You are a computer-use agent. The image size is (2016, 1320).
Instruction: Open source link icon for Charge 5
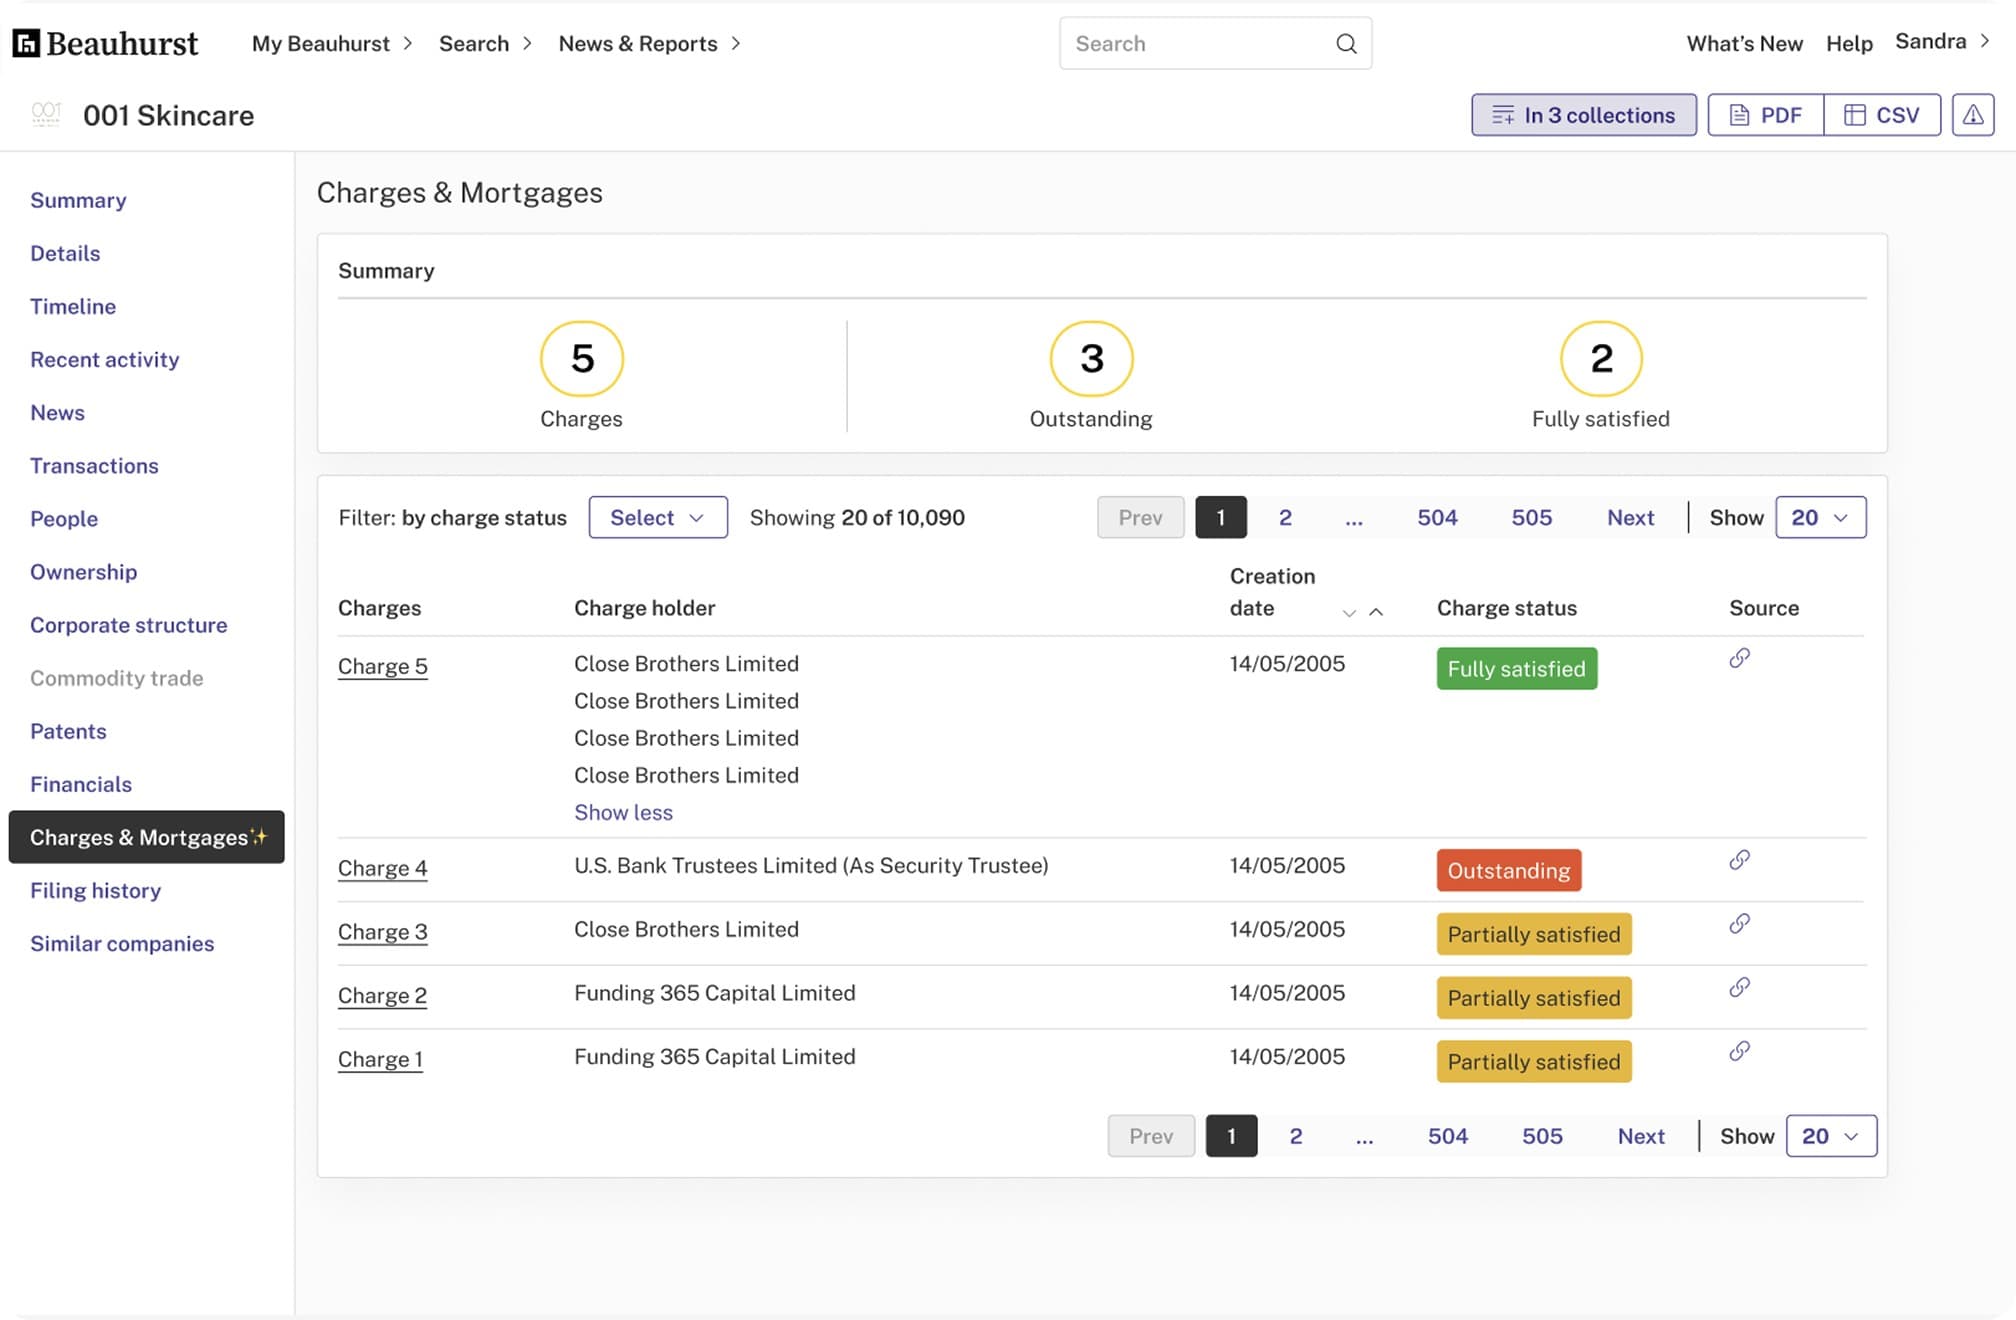[1739, 658]
